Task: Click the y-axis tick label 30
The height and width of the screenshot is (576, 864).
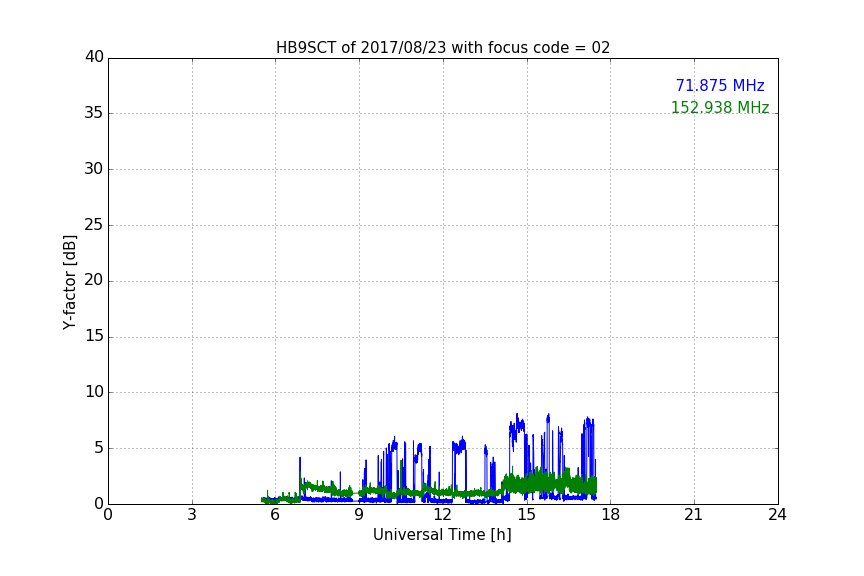Action: click(94, 169)
